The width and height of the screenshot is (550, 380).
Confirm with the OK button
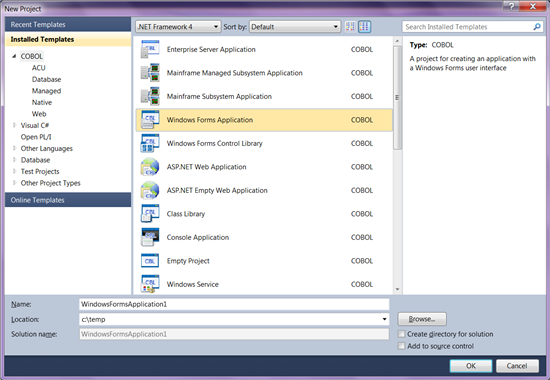471,366
